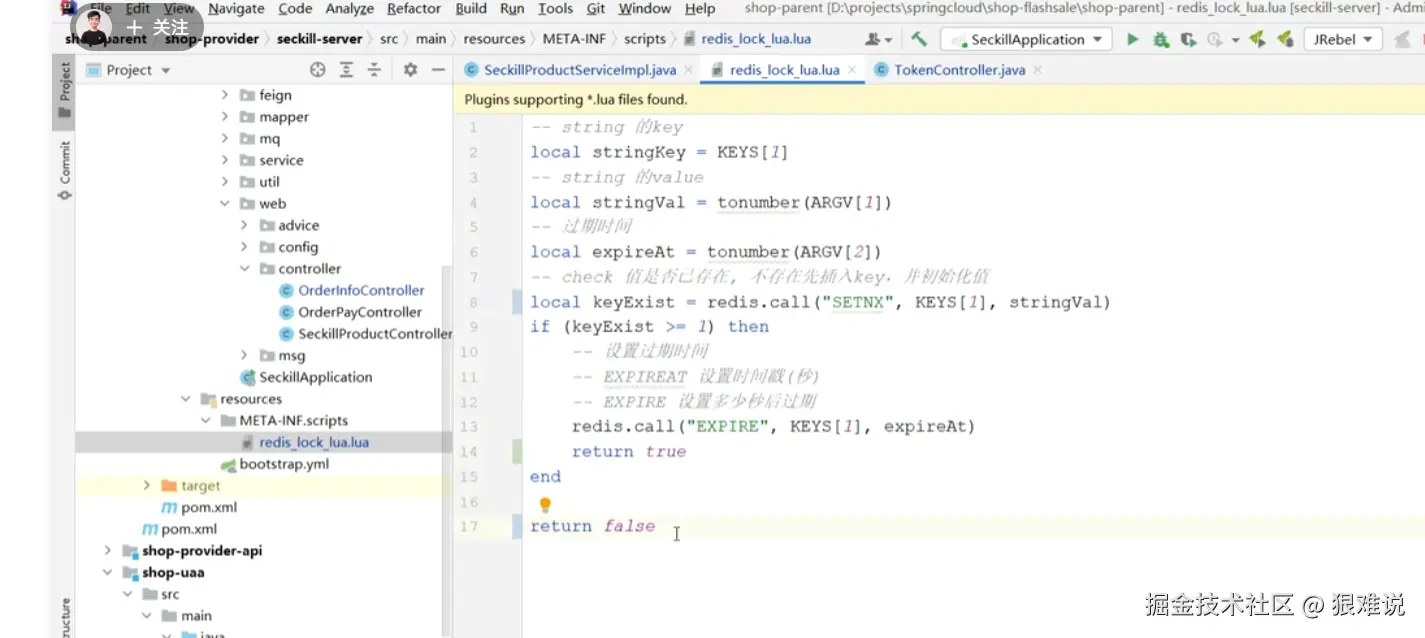Click the 'return false' line in editor
The height and width of the screenshot is (638, 1425).
pos(593,527)
